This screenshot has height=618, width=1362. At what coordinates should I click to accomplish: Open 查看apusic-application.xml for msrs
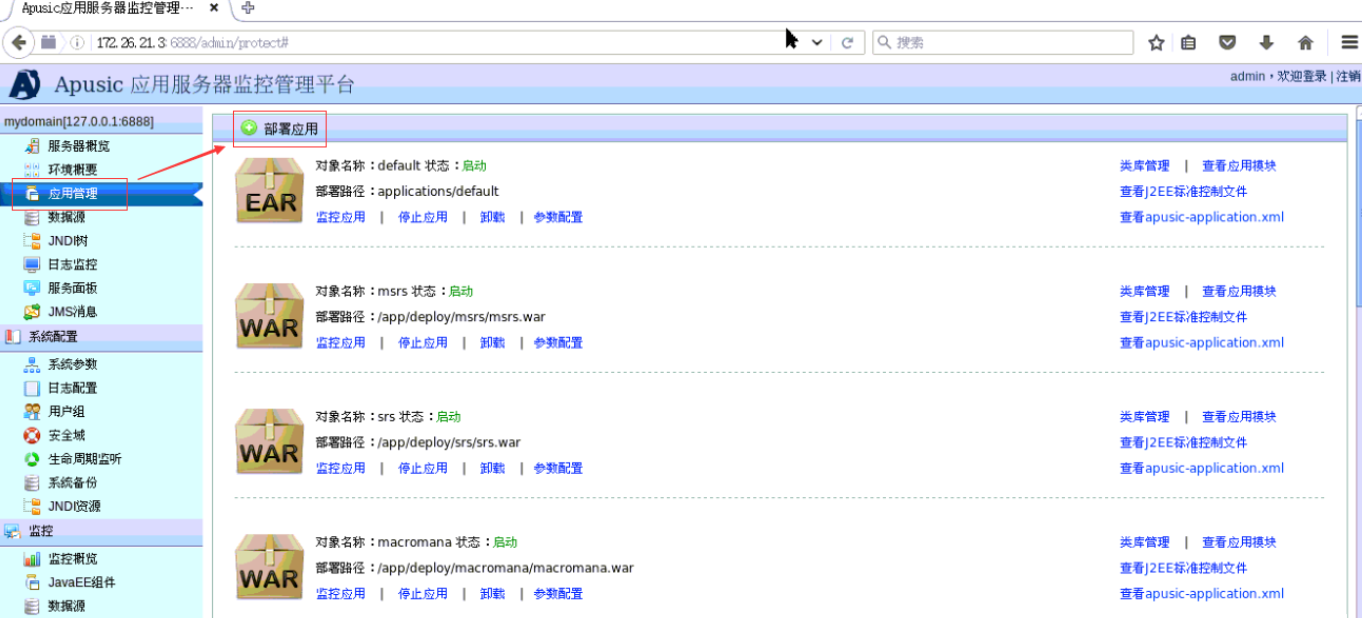point(1202,343)
